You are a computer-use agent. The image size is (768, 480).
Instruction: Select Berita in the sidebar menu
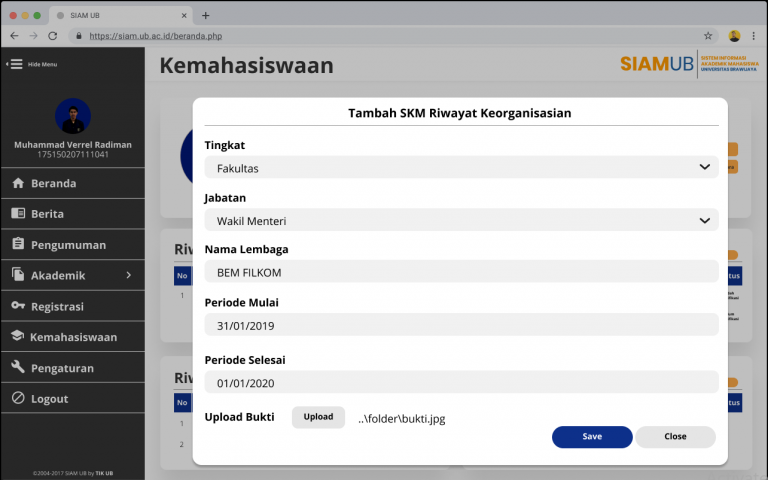point(73,214)
